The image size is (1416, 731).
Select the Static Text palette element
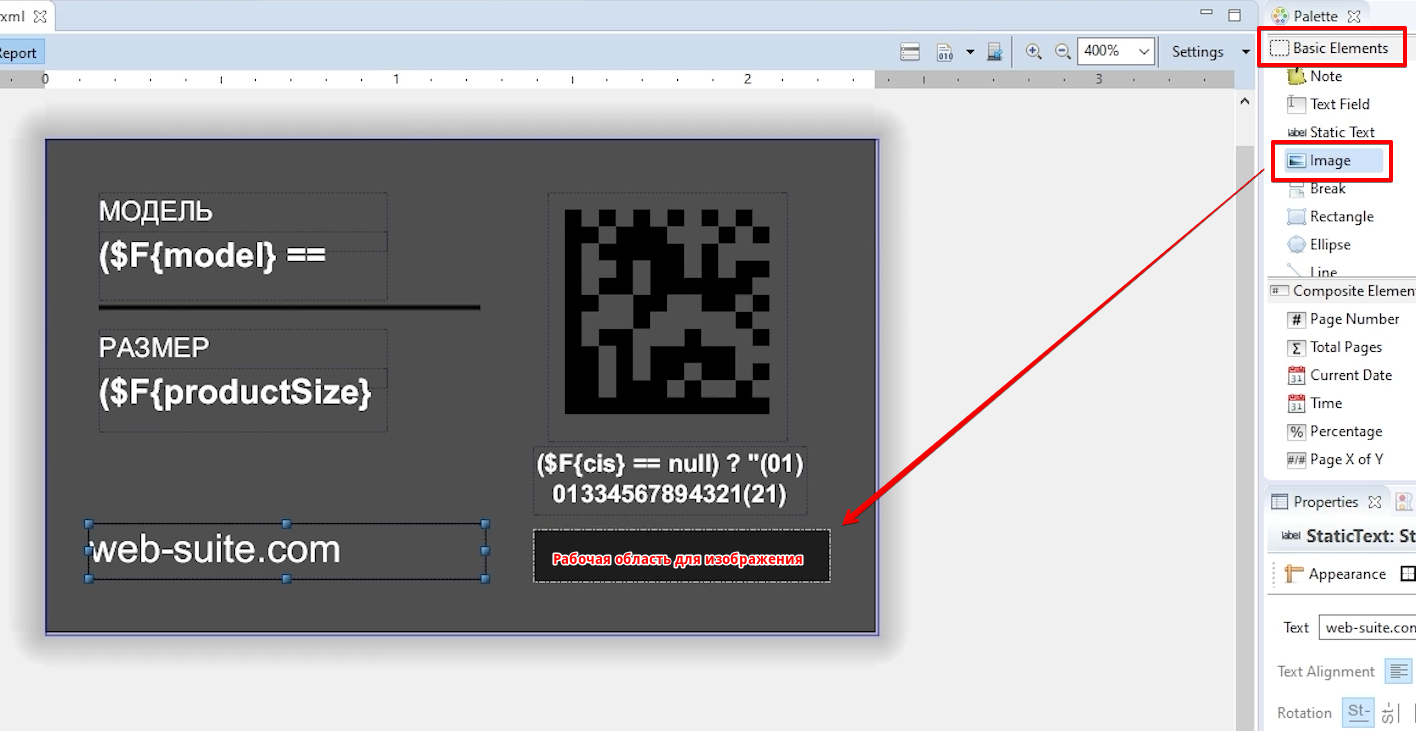[1330, 132]
